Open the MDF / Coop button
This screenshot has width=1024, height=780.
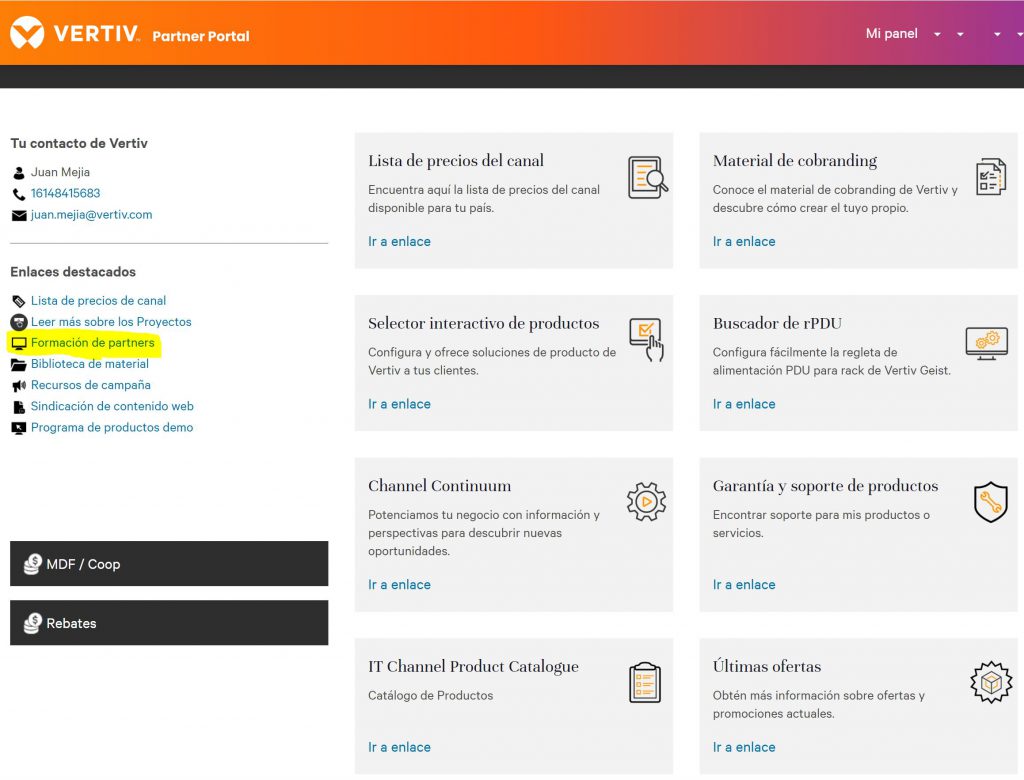(x=169, y=564)
